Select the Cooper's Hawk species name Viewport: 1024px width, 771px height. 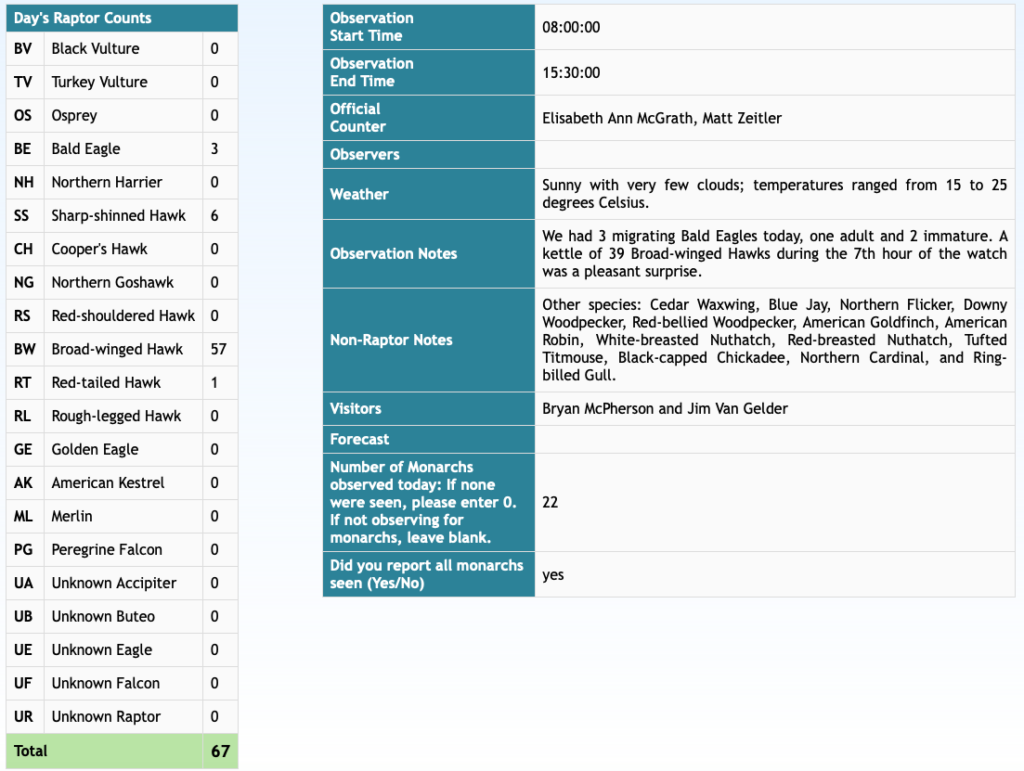point(99,249)
